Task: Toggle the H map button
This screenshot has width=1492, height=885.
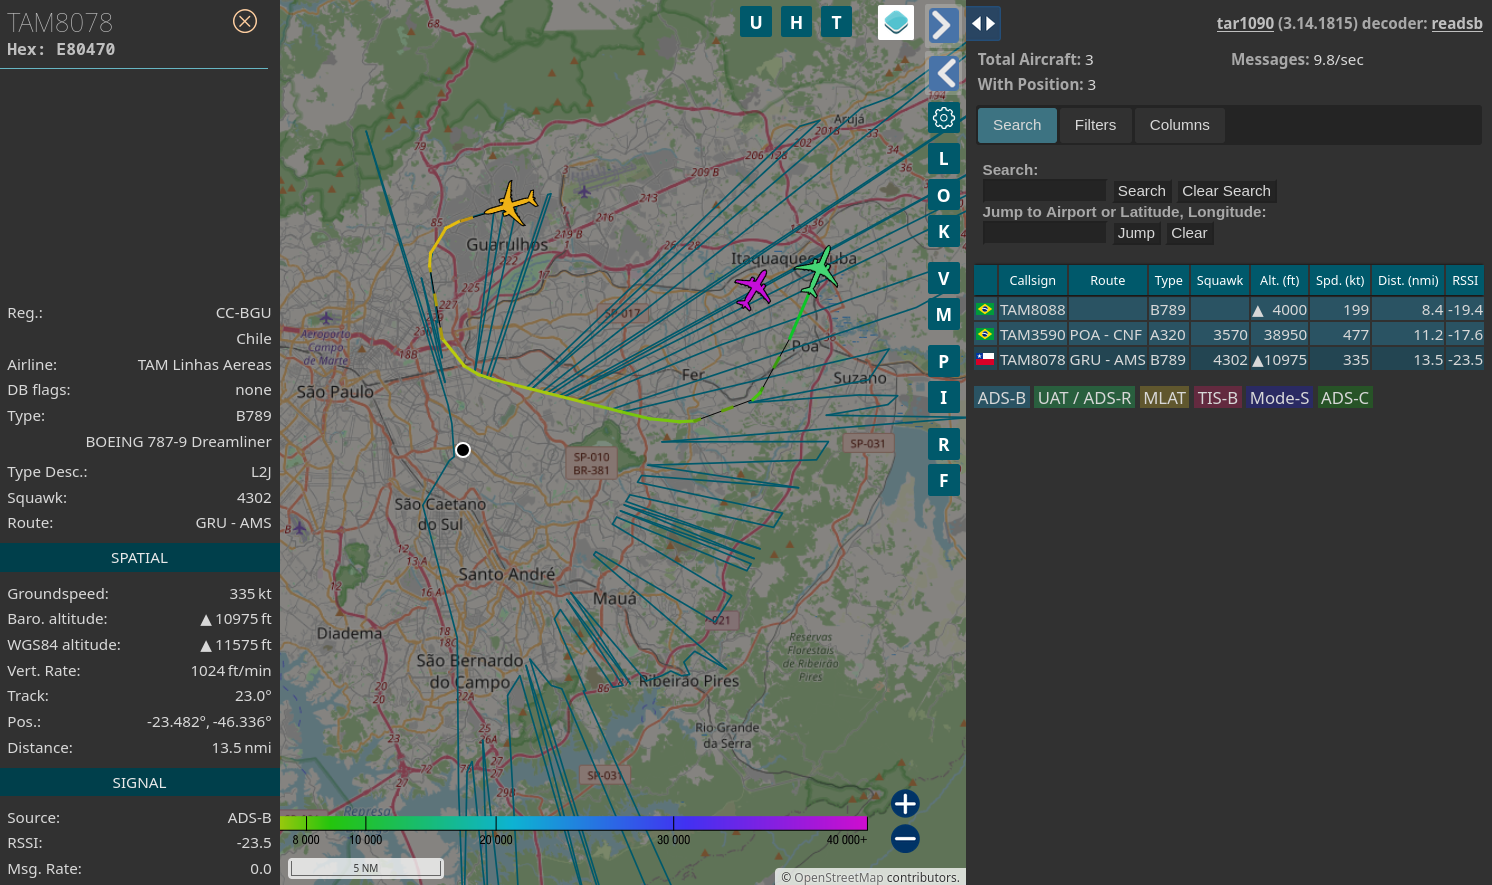Action: click(x=796, y=22)
